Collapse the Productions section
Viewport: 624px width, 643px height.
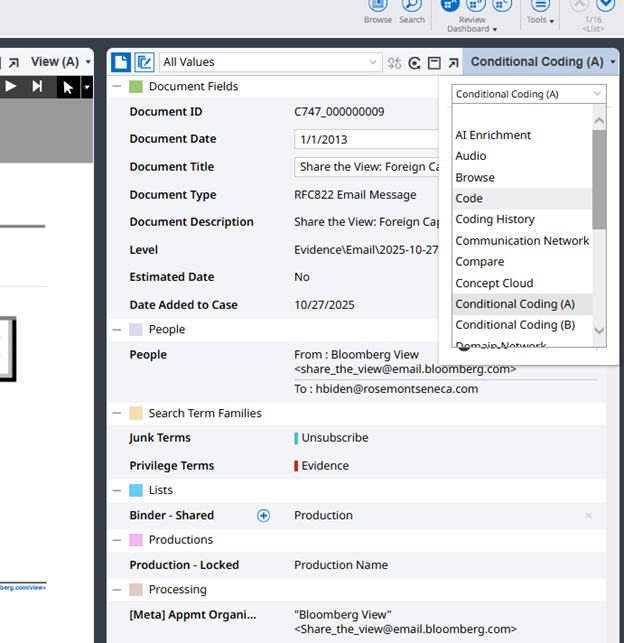pyautogui.click(x=117, y=540)
